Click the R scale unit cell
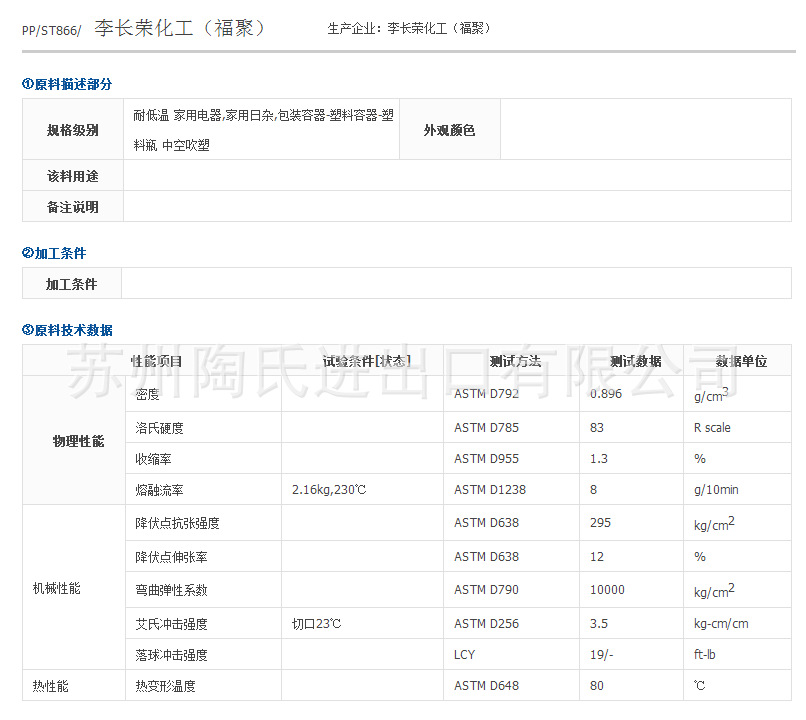The image size is (806, 720). (737, 428)
